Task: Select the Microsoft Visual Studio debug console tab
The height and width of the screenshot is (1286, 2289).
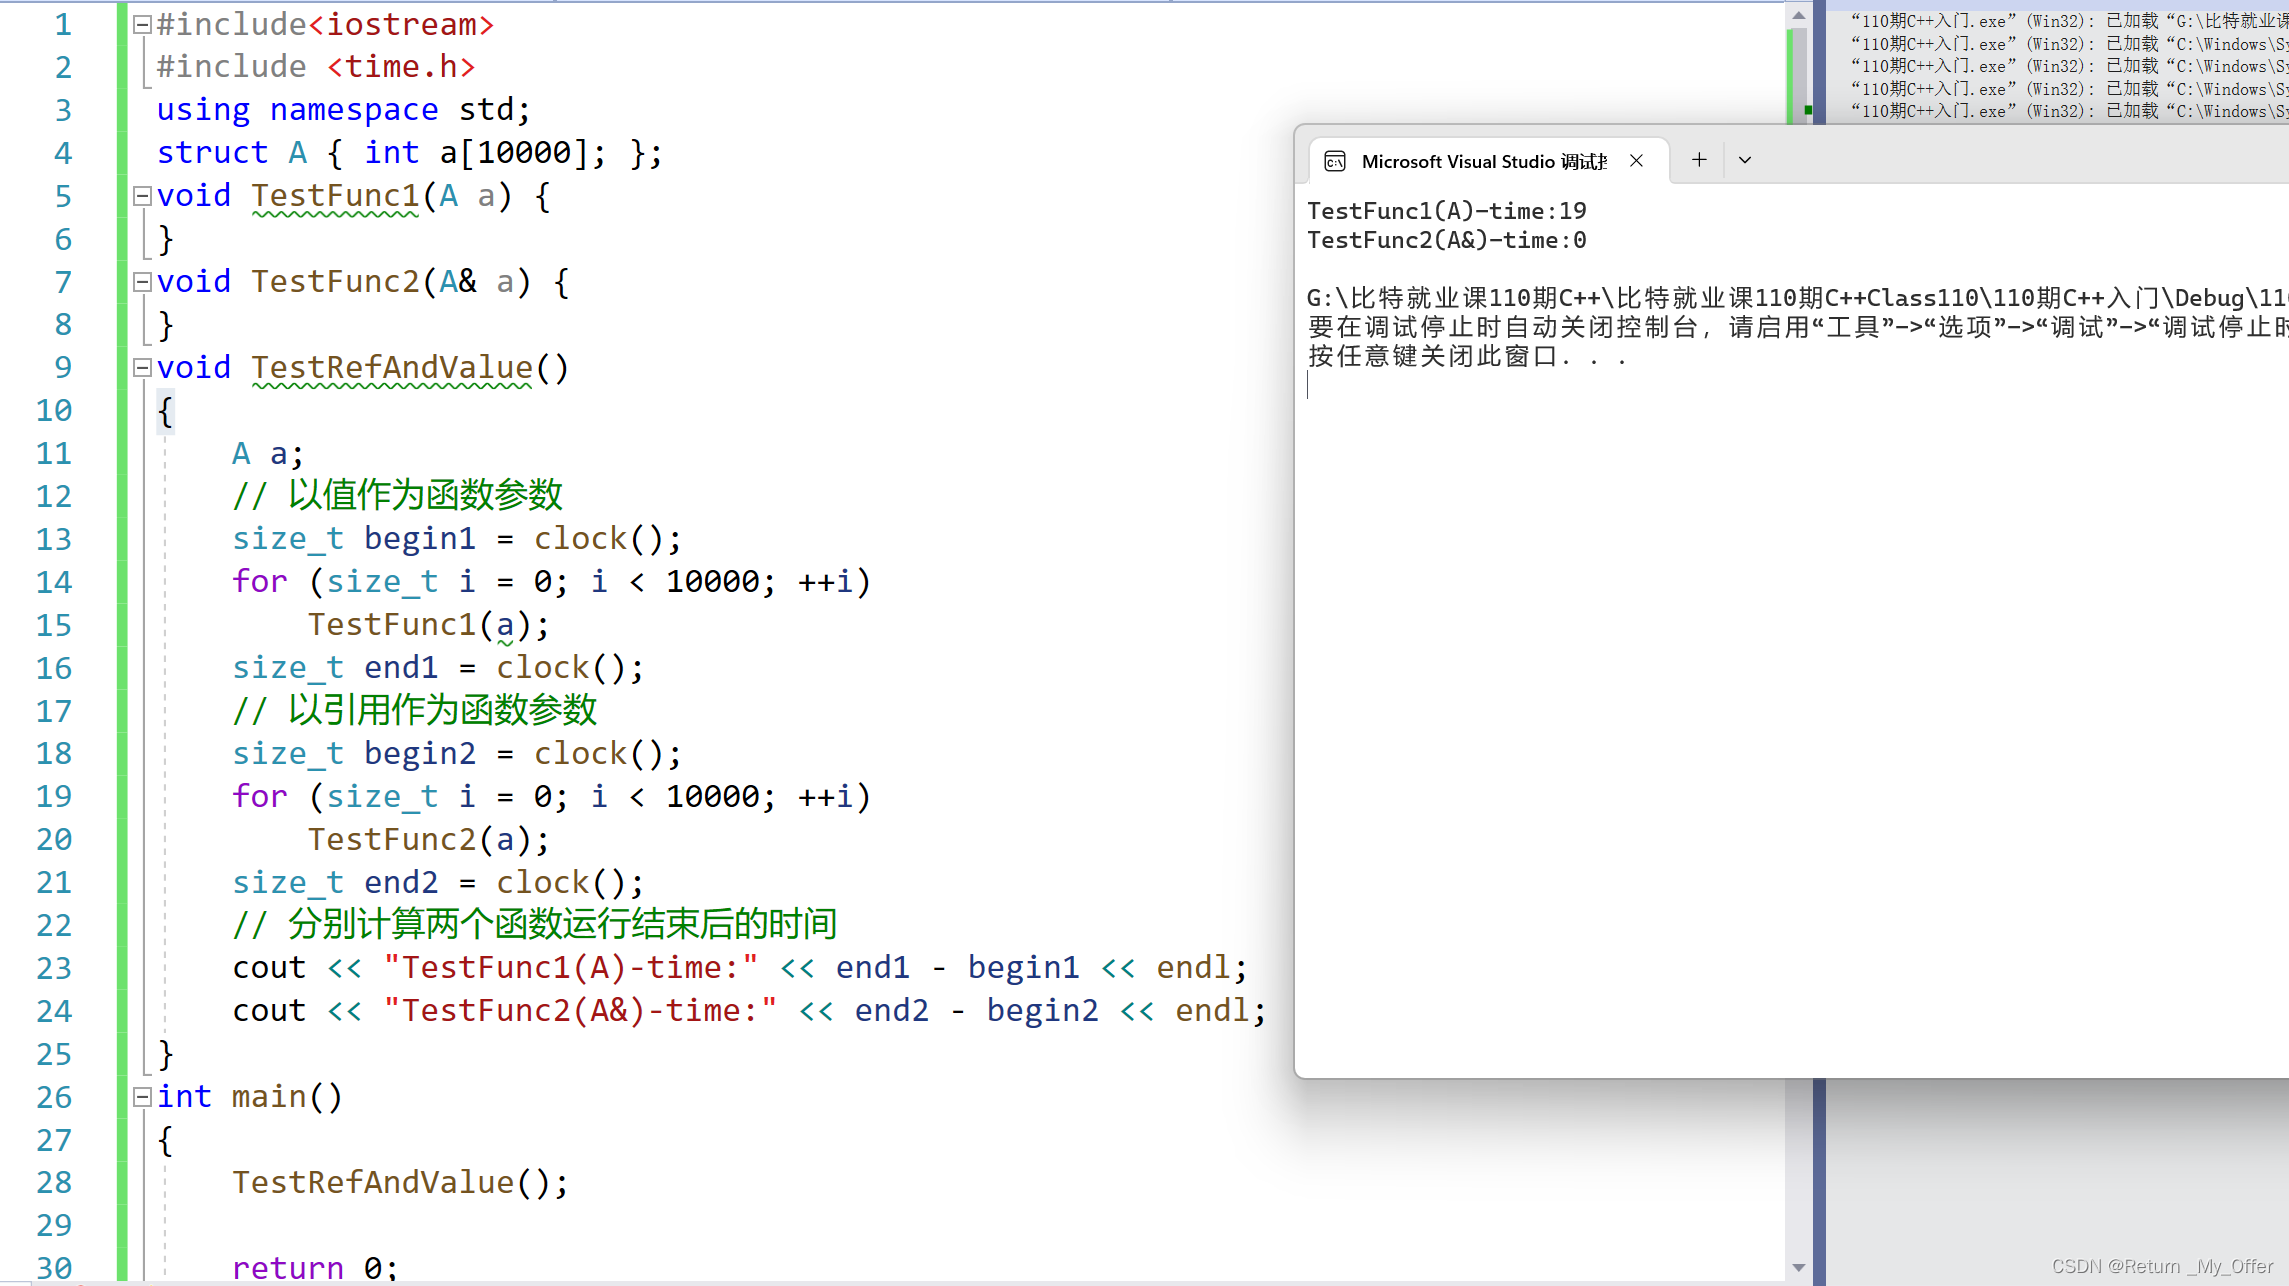Action: click(1489, 161)
